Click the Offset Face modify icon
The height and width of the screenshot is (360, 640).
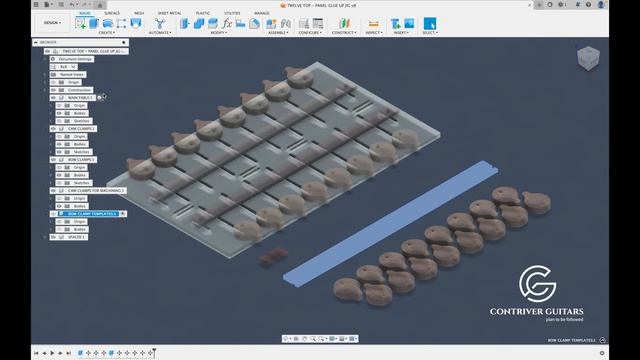pyautogui.click(x=213, y=23)
